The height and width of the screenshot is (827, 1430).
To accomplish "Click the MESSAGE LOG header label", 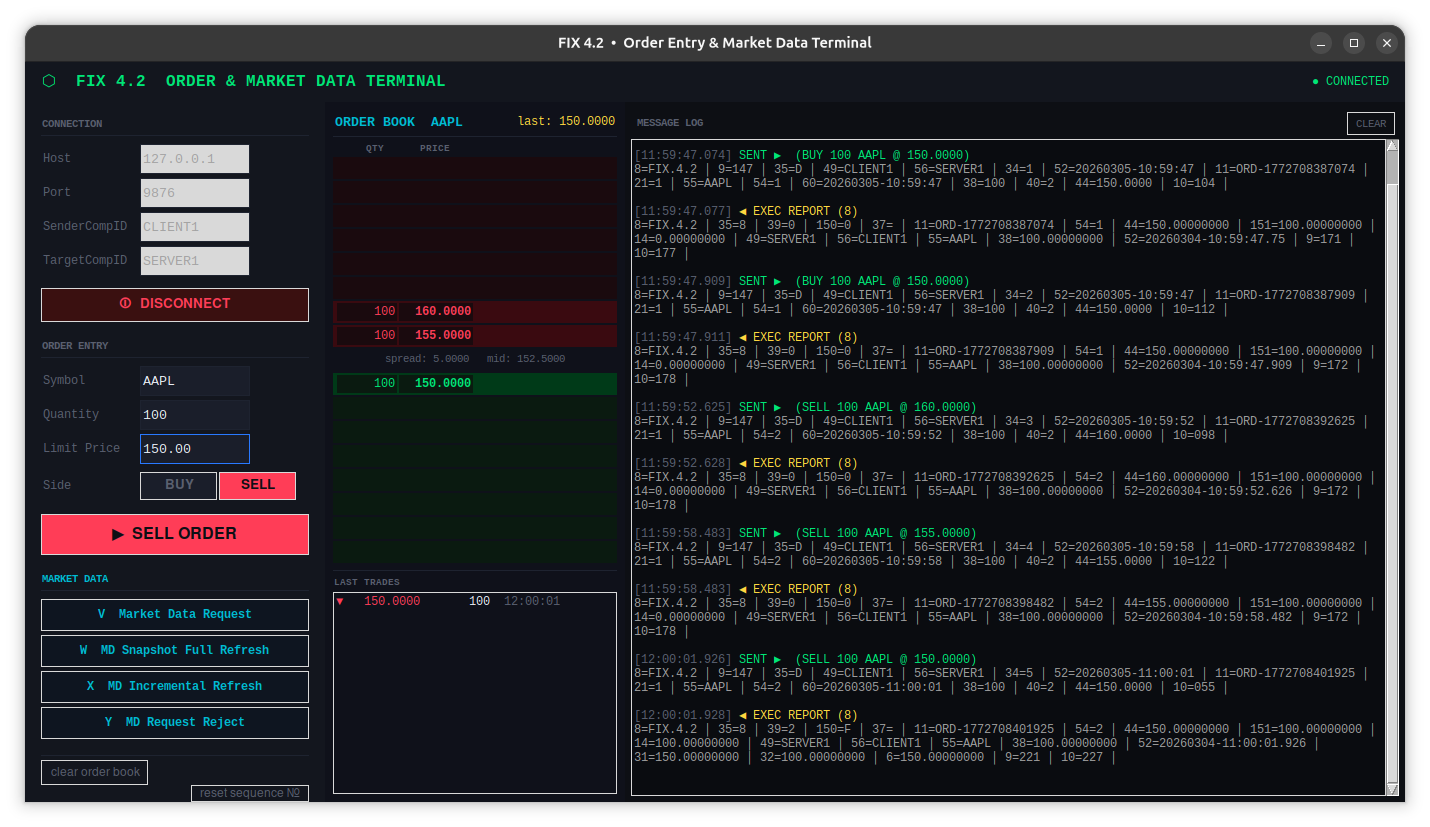I will point(670,123).
